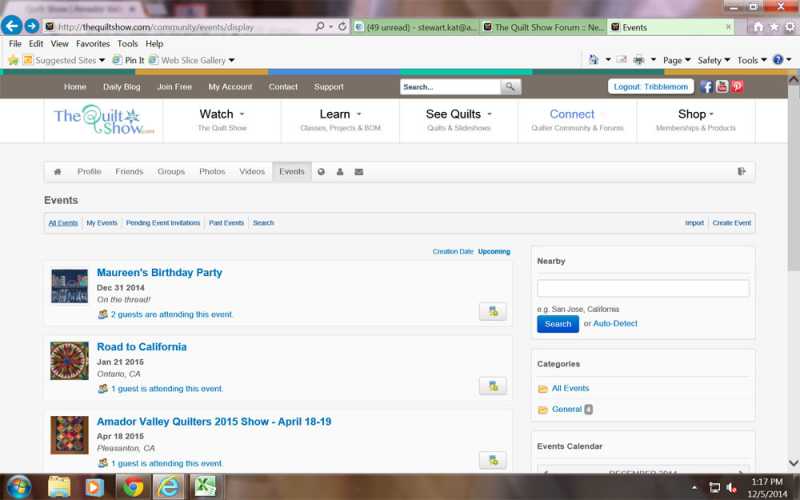The height and width of the screenshot is (500, 800).
Task: Expand the See Quilts dropdown menu
Action: pos(458,114)
